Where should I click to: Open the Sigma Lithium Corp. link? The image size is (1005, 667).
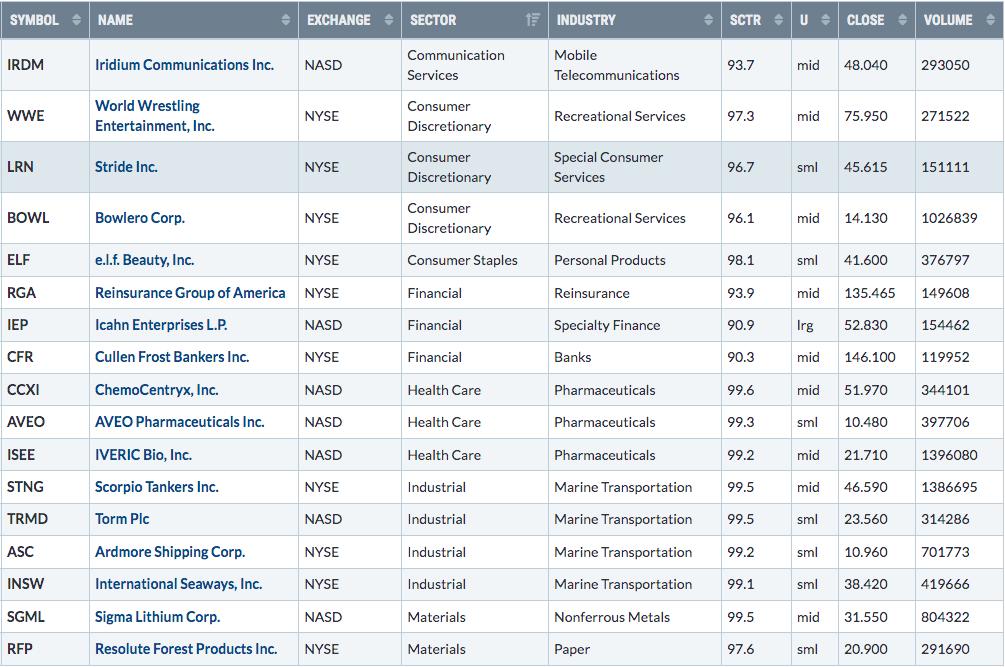pos(158,616)
